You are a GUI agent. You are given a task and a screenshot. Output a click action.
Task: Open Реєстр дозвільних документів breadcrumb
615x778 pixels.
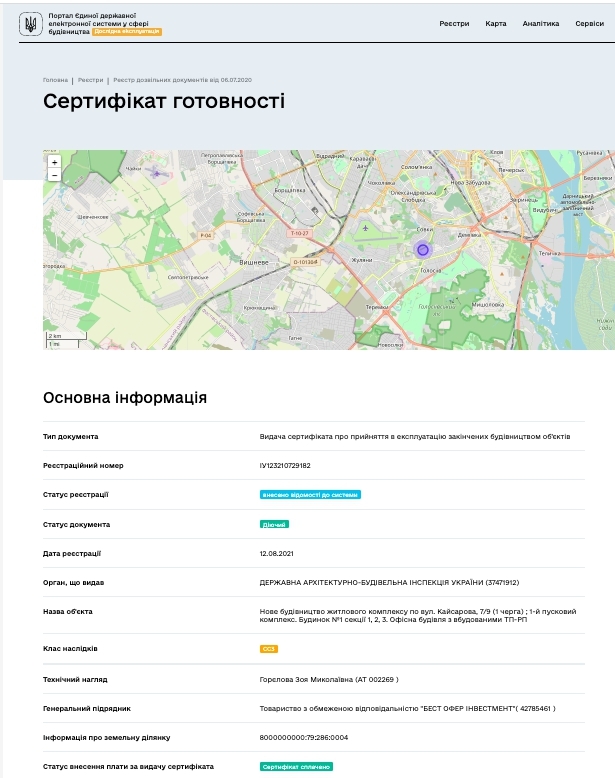182,80
